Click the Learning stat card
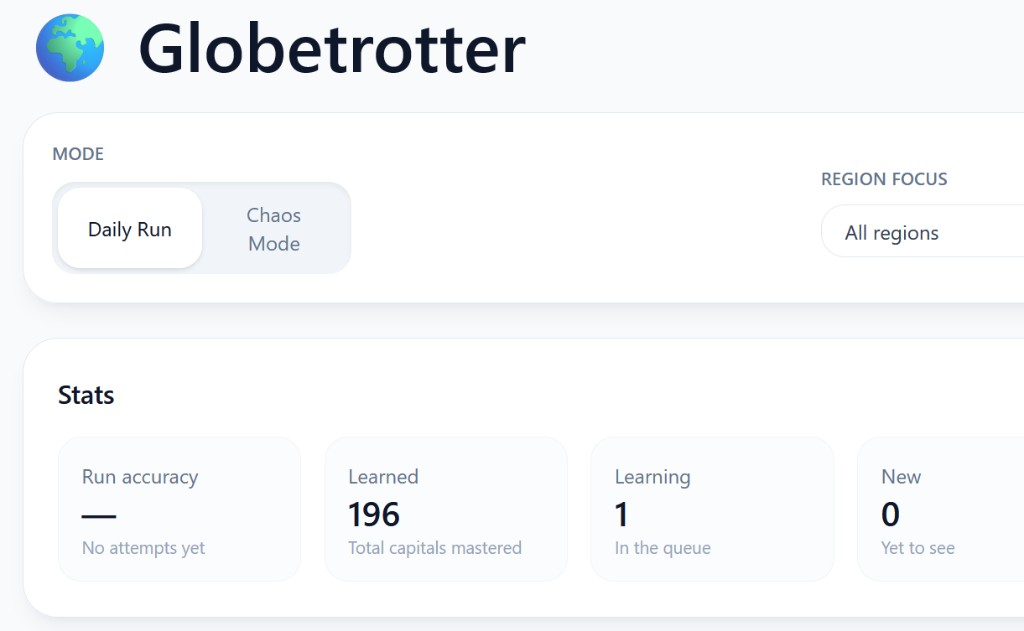Viewport: 1024px width, 631px height. [x=712, y=508]
